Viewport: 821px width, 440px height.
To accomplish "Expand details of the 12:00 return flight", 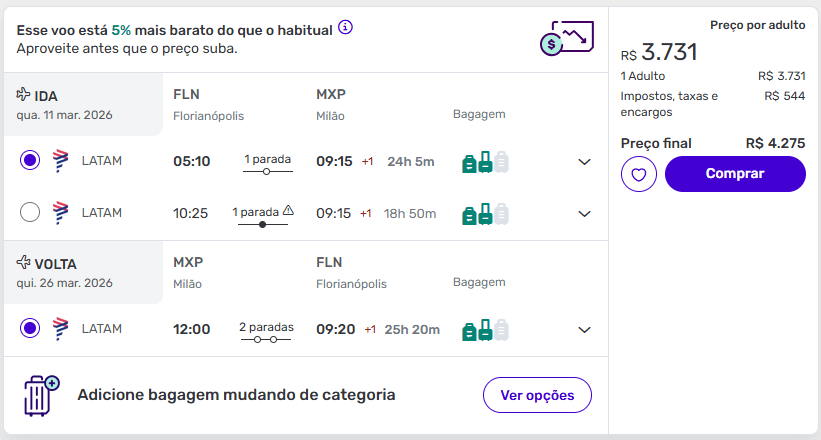I will (585, 329).
